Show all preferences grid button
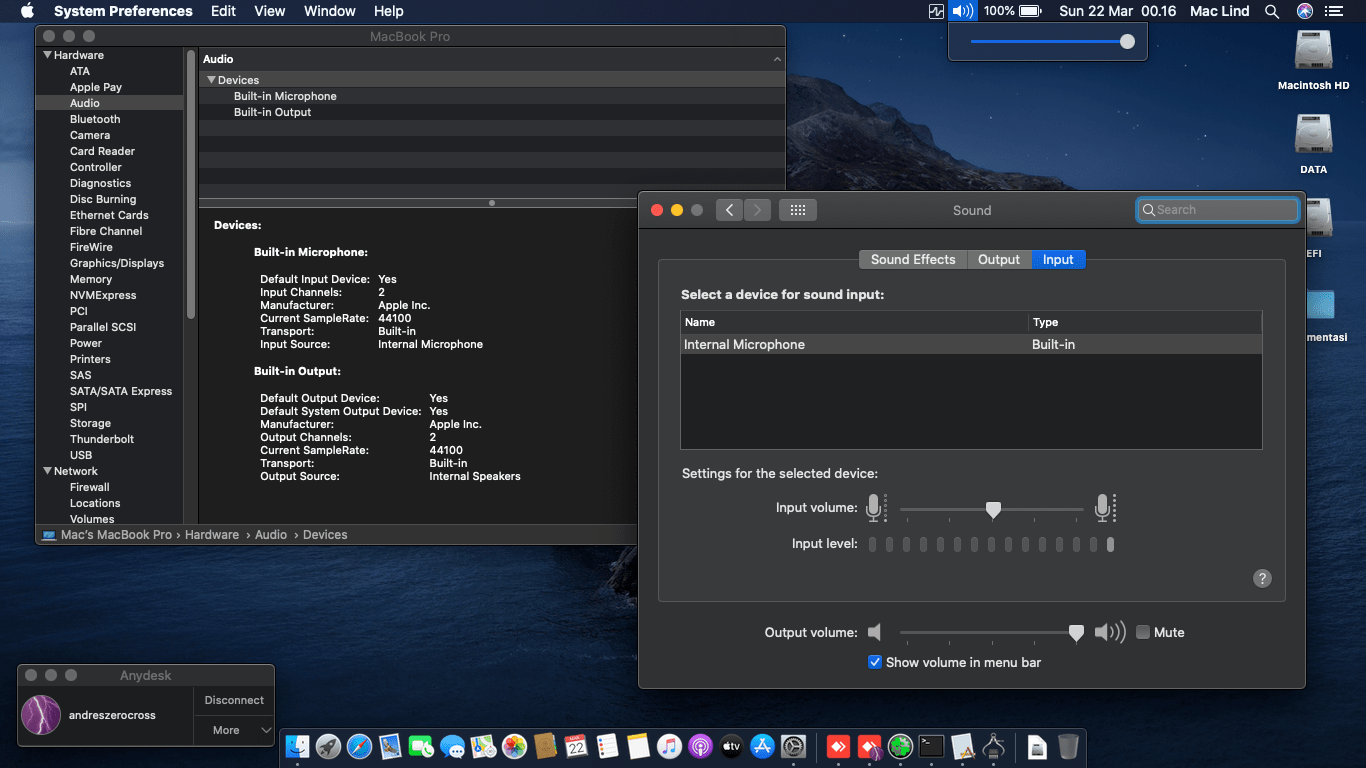 click(x=798, y=210)
